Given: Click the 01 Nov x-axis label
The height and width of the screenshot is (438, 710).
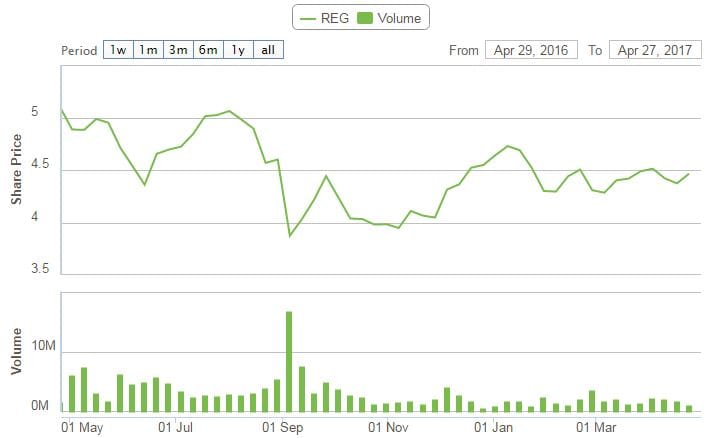Looking at the screenshot, I should pyautogui.click(x=390, y=428).
